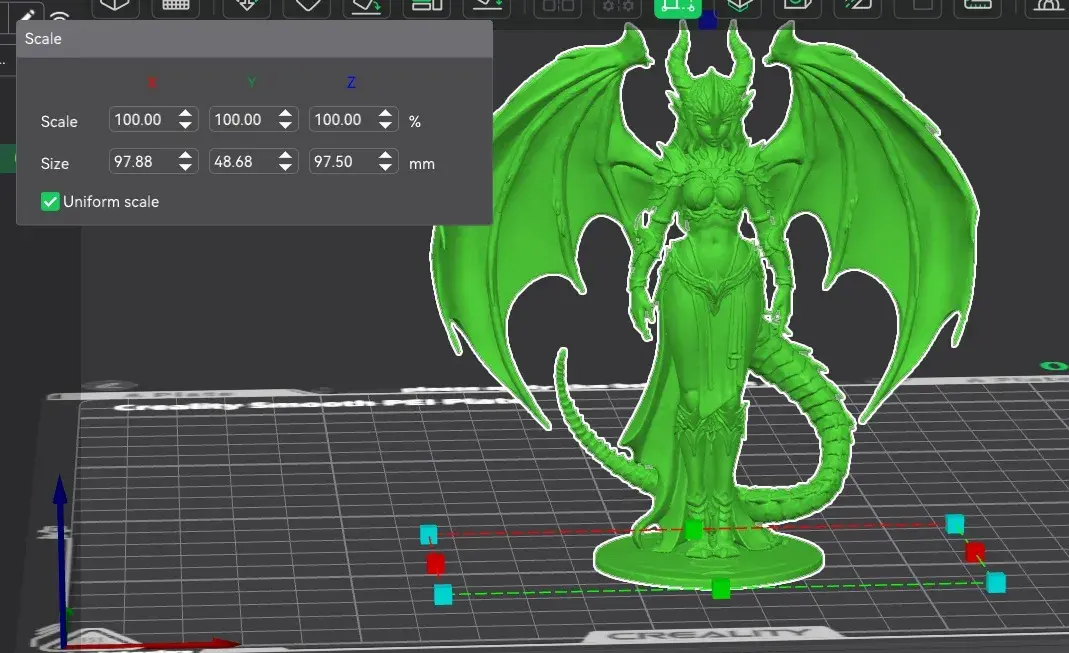Click the cube icon in the toolbar

click(115, 5)
